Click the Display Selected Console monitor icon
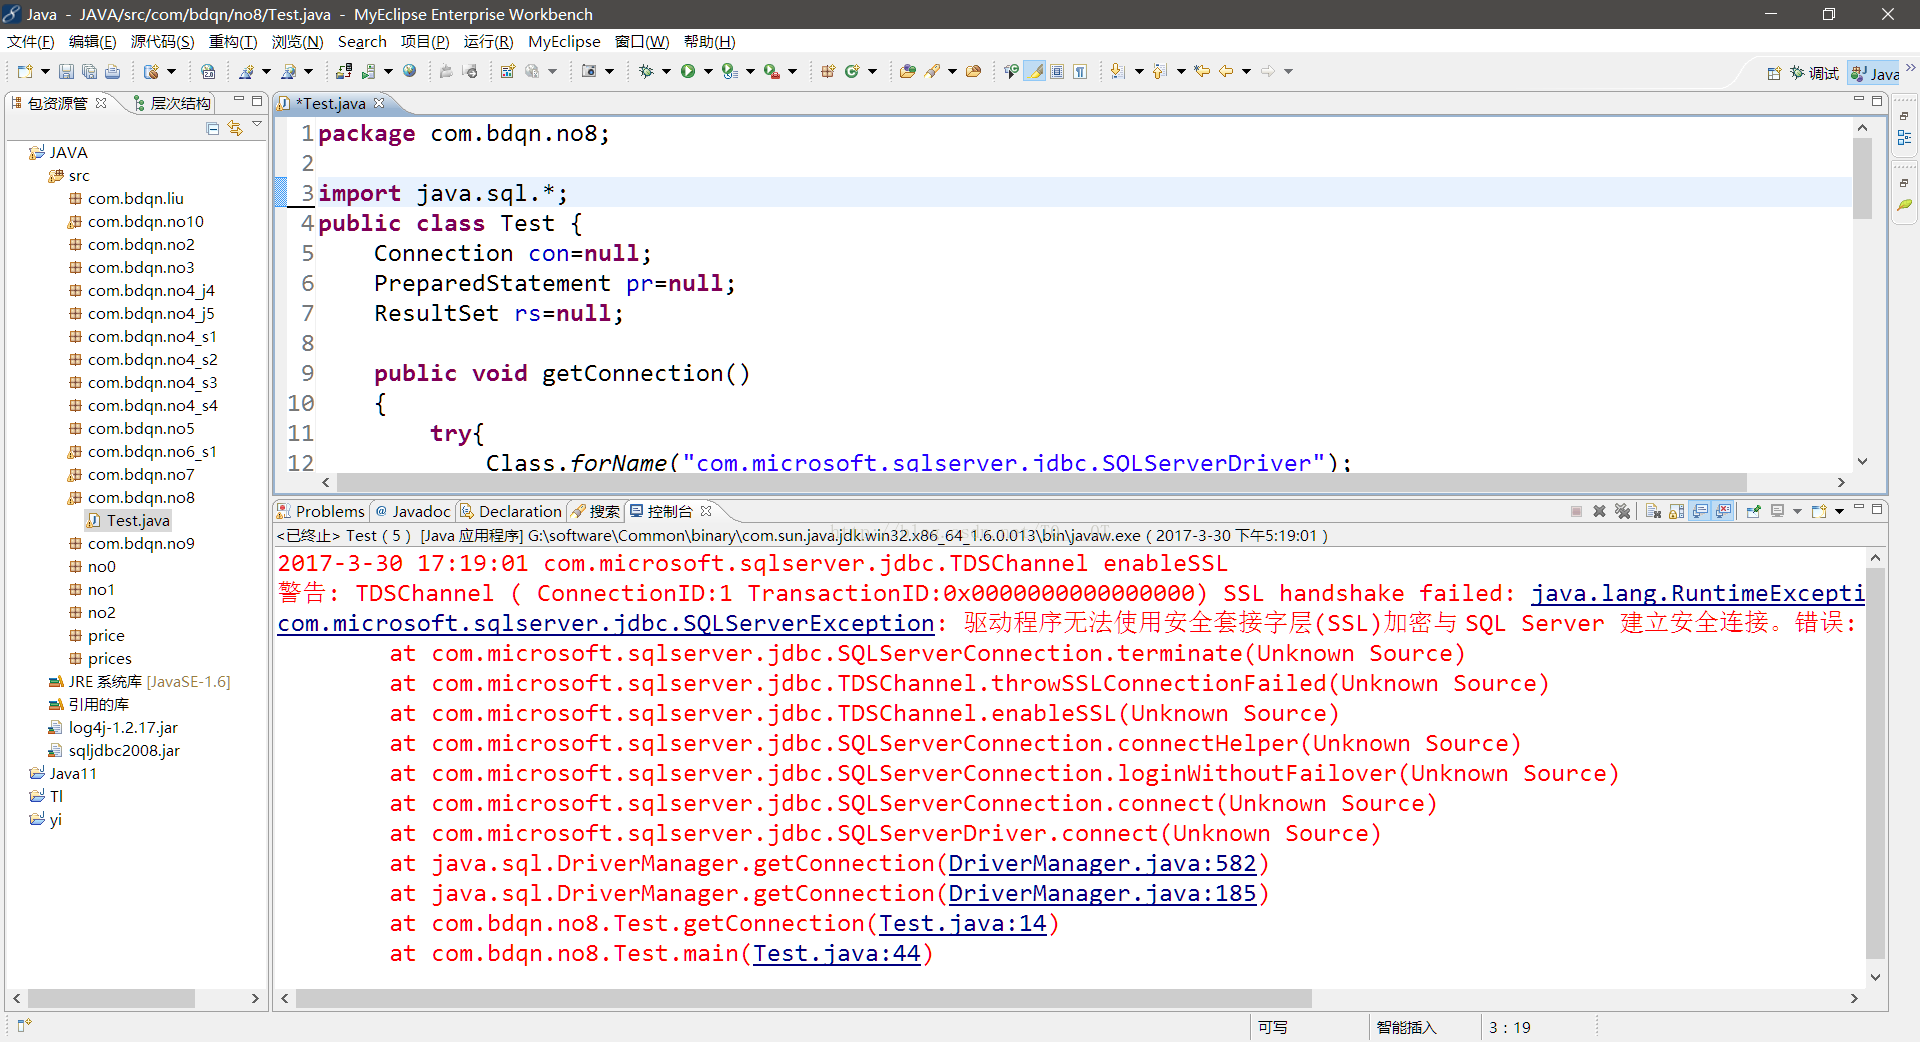Screen dimensions: 1920x1042 click(x=1777, y=511)
